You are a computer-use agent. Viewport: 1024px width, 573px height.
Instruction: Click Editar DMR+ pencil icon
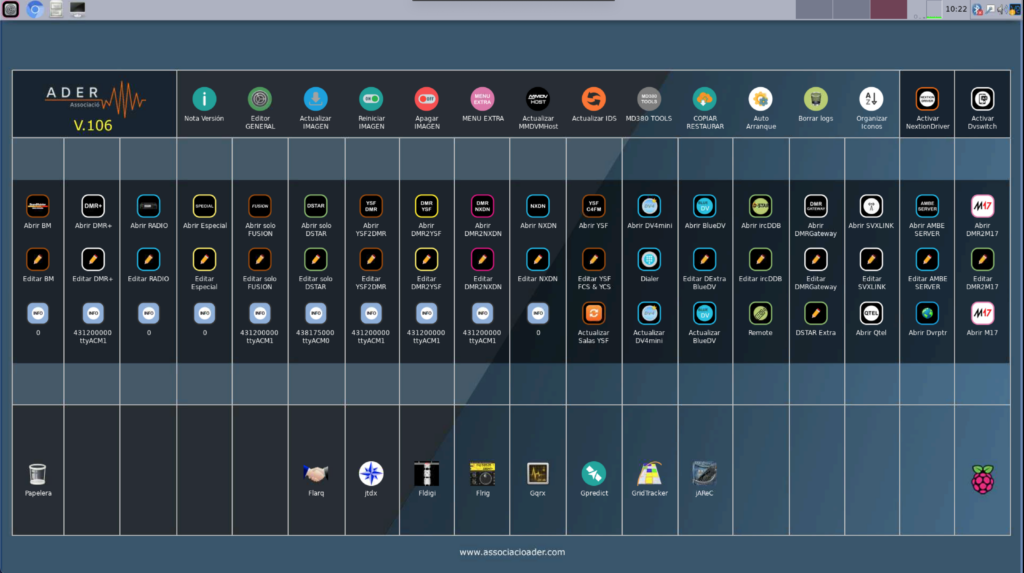pos(93,259)
